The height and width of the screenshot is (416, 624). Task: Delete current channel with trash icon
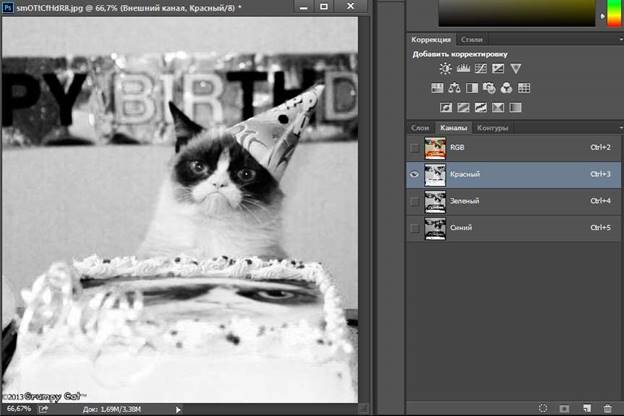tap(608, 408)
